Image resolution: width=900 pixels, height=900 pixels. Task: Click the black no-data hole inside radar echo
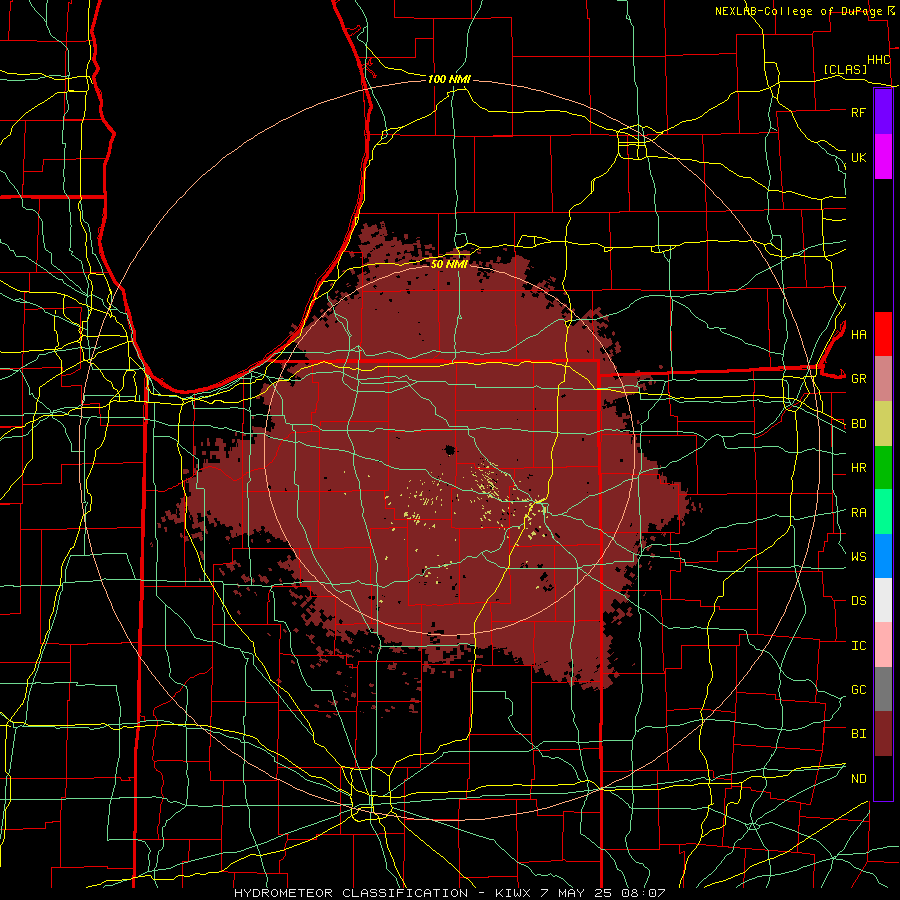pyautogui.click(x=449, y=450)
